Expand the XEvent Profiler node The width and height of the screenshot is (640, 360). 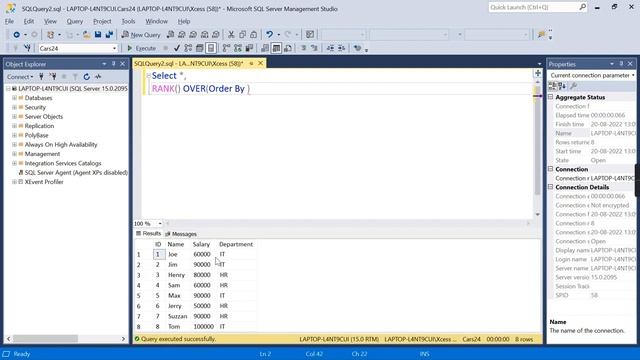click(14, 182)
